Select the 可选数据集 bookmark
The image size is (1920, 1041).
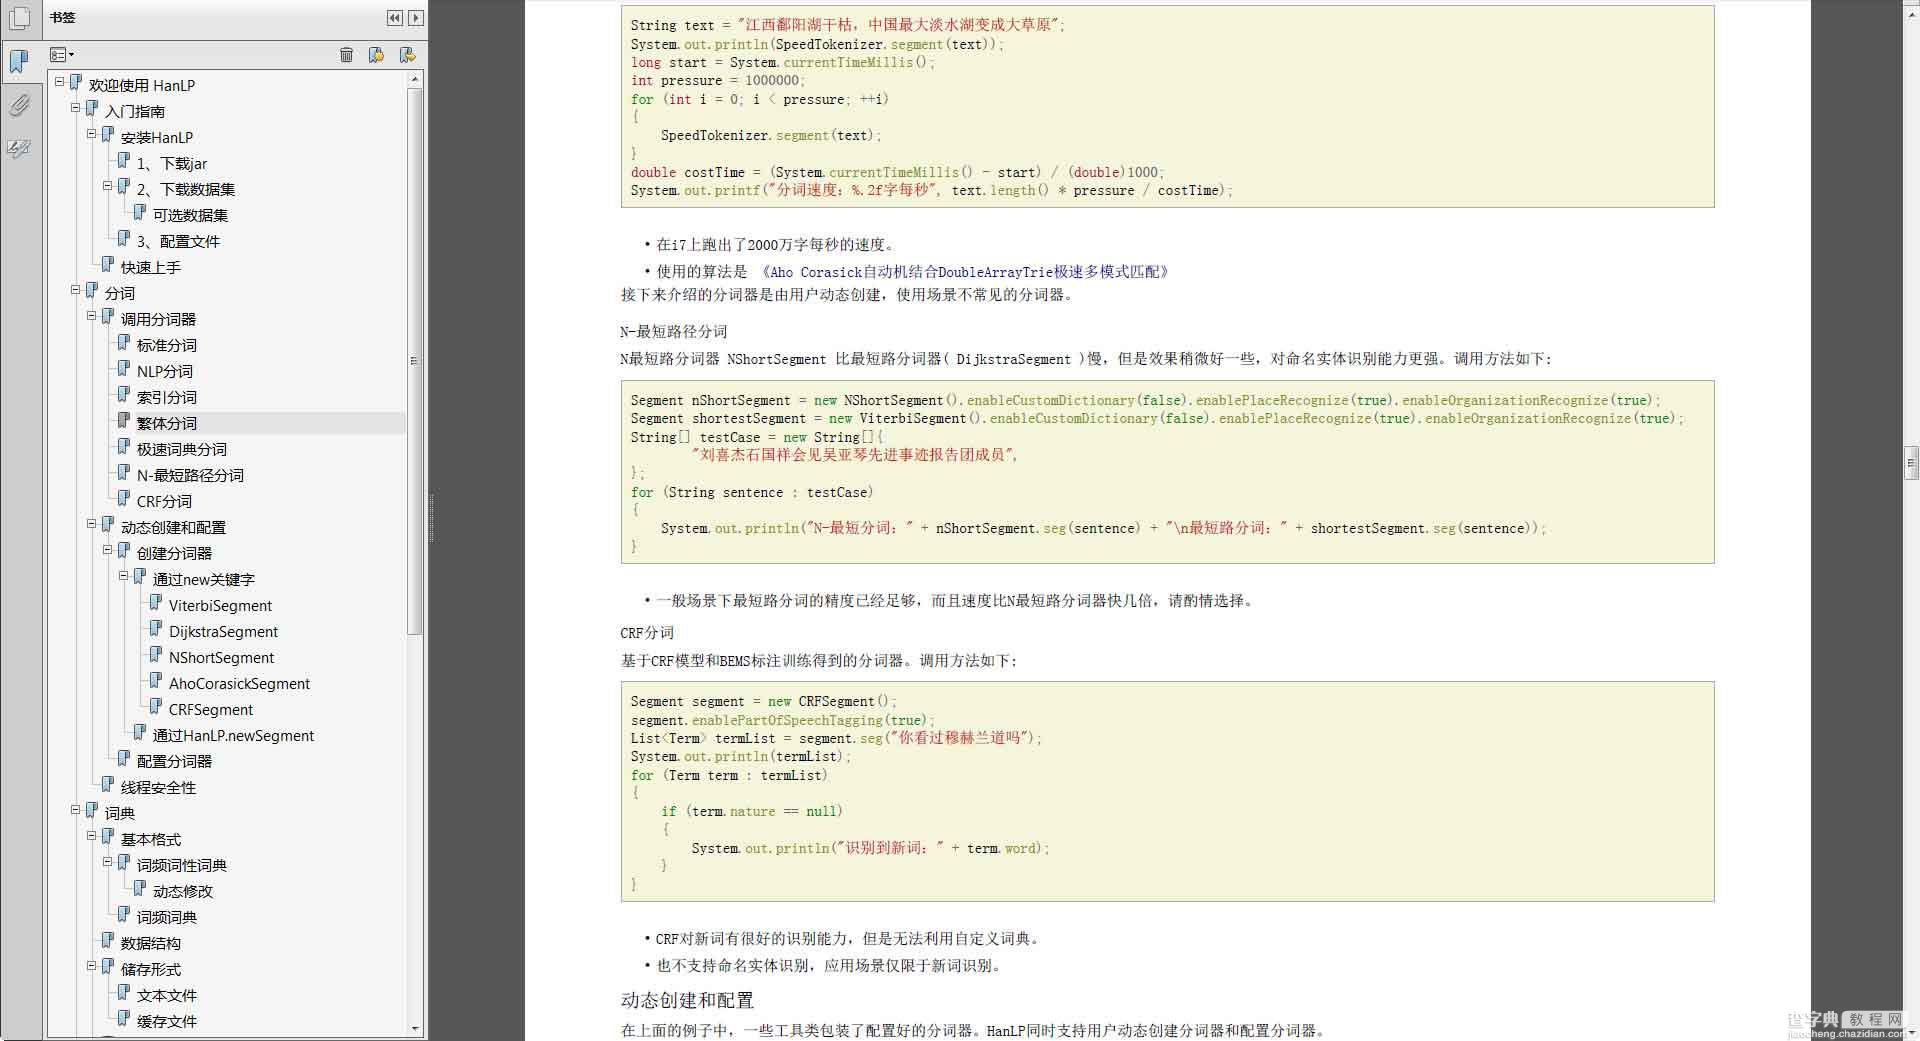point(190,215)
